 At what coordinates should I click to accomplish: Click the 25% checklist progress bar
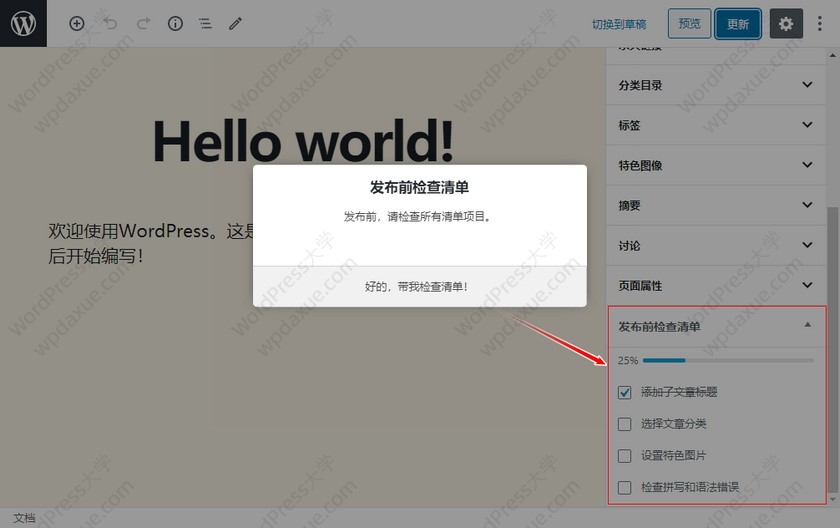tap(728, 360)
